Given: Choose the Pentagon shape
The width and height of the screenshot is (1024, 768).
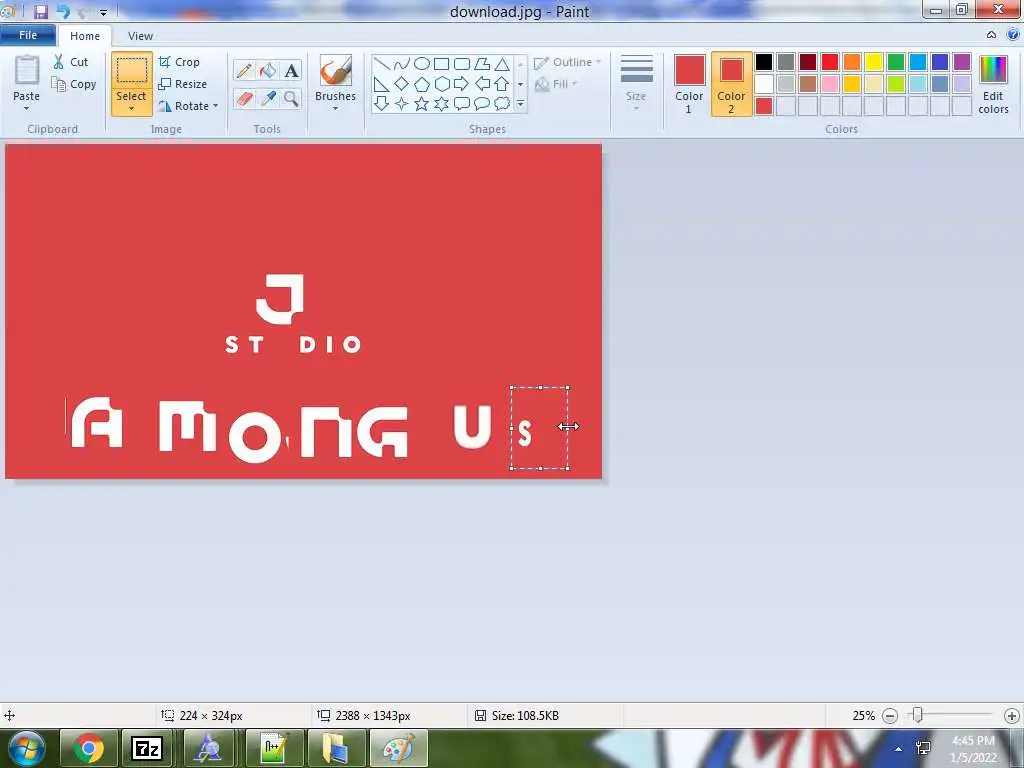Looking at the screenshot, I should (x=422, y=84).
